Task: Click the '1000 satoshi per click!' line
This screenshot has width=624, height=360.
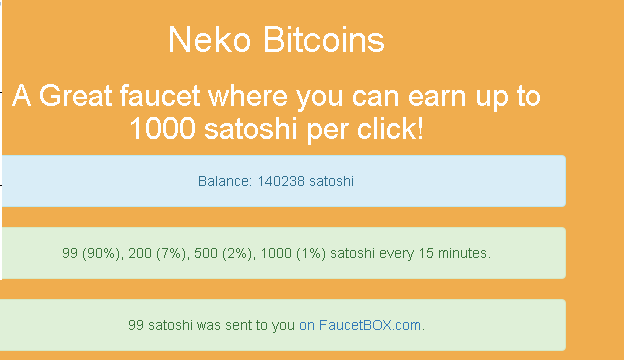Action: [x=276, y=128]
